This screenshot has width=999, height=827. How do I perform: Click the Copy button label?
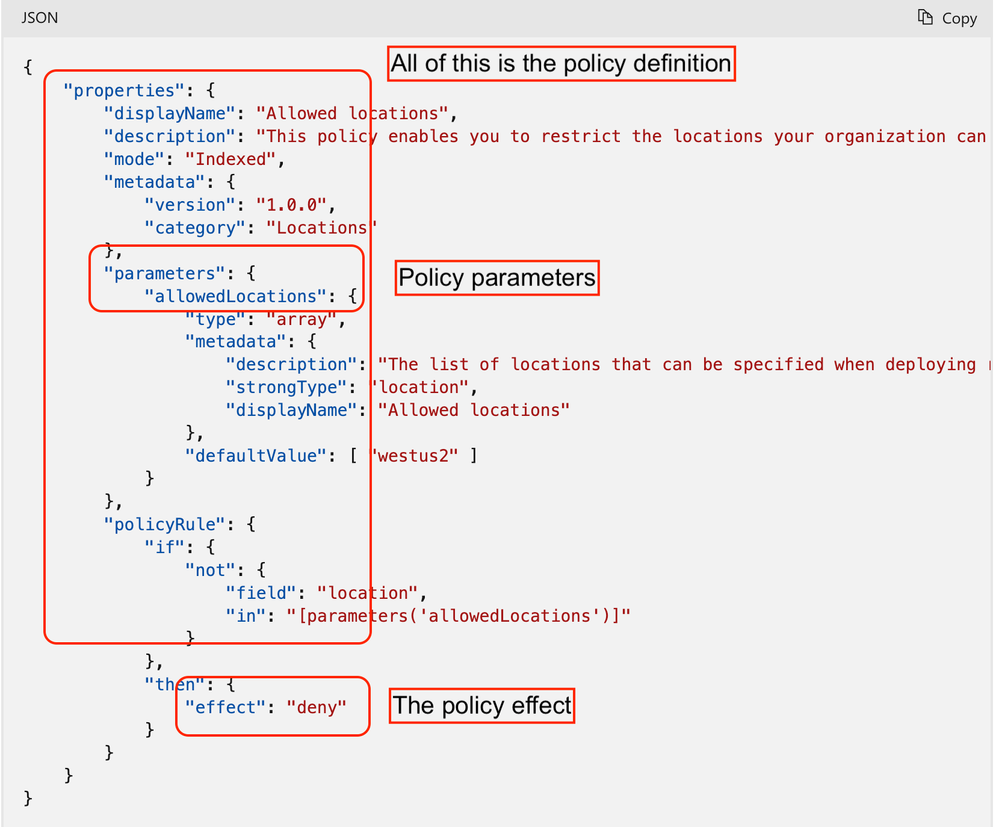[959, 18]
